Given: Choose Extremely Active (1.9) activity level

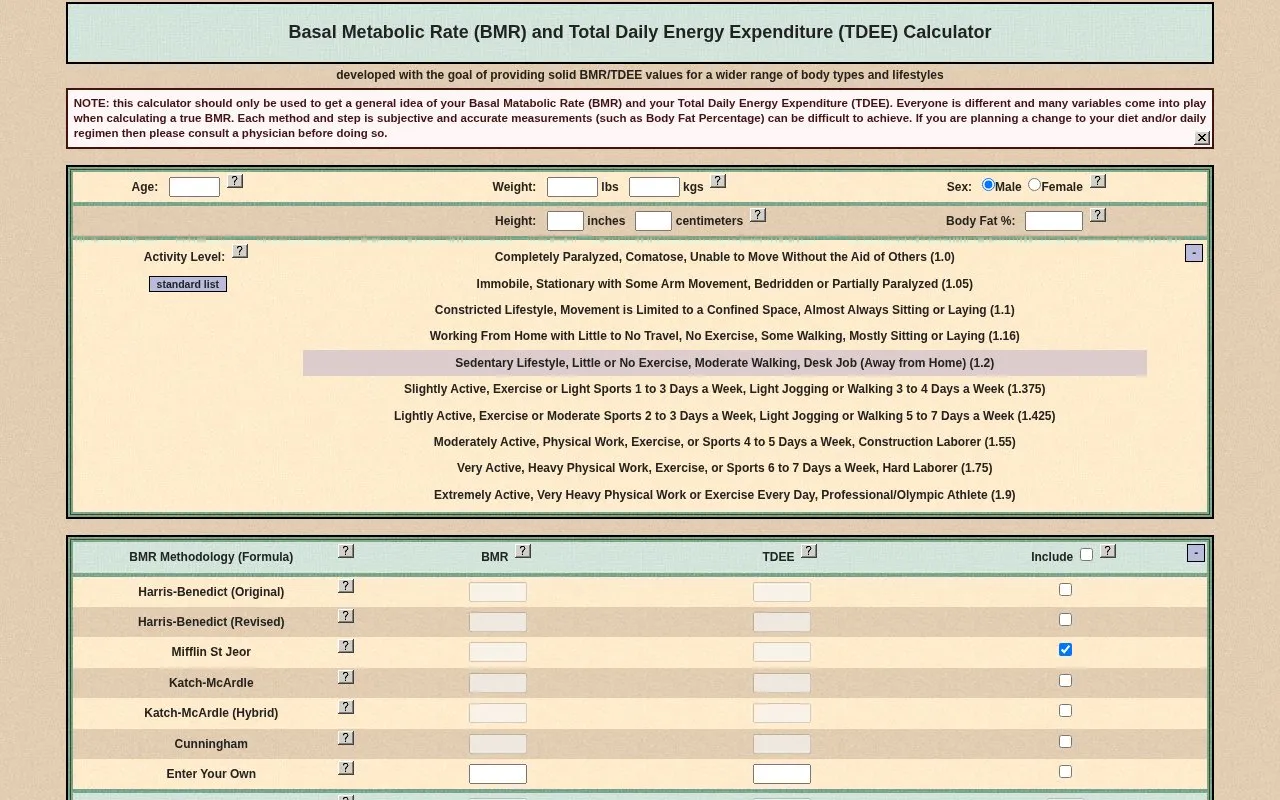Looking at the screenshot, I should (725, 495).
